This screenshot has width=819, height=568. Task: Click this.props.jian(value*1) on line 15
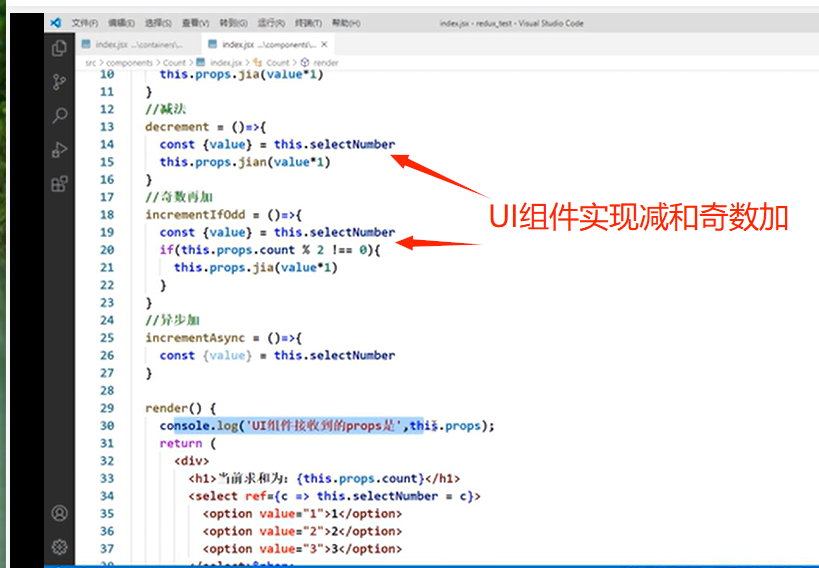[245, 162]
